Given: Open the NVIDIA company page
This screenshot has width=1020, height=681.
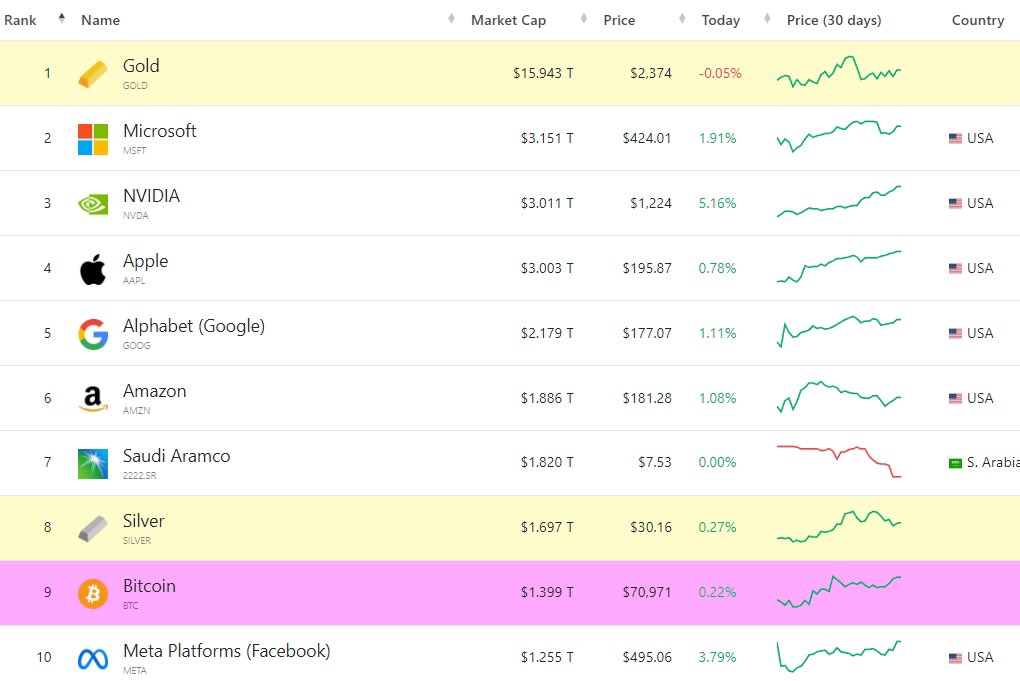Looking at the screenshot, I should point(151,196).
